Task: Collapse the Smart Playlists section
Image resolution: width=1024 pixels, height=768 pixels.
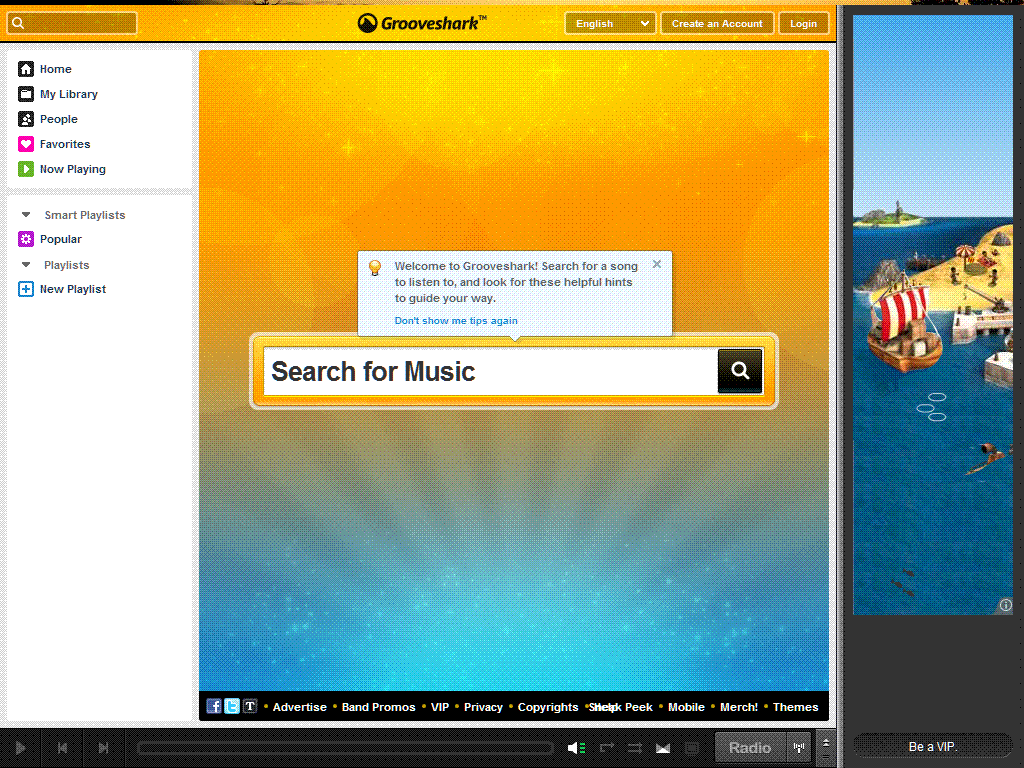Action: [x=26, y=215]
